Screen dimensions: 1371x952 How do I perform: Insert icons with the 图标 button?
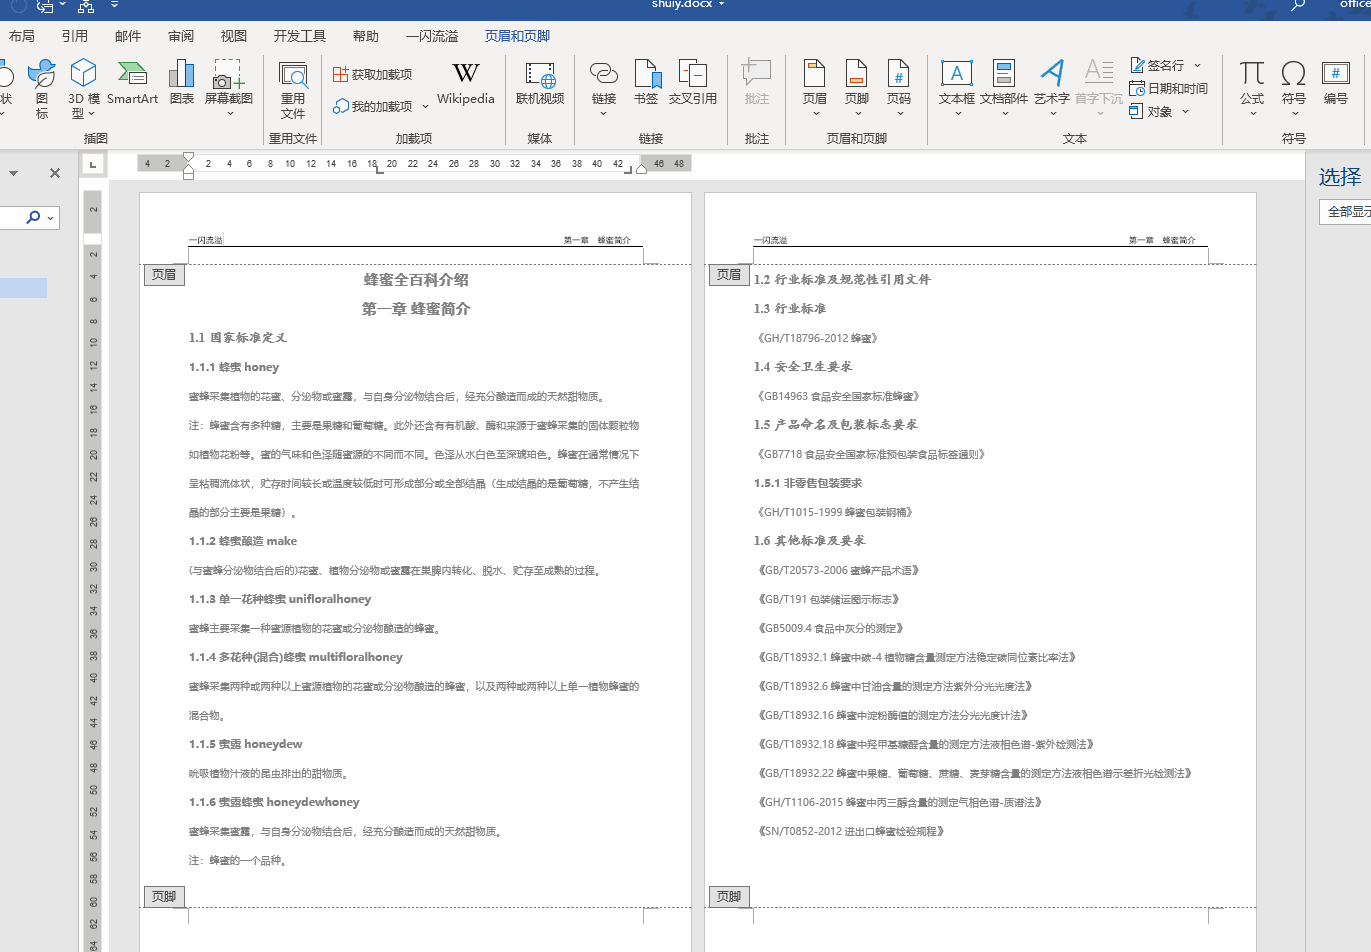click(x=41, y=88)
